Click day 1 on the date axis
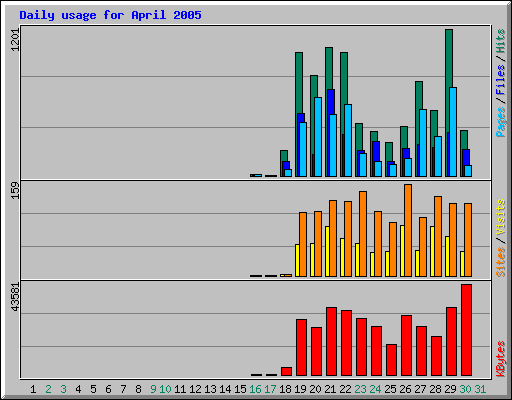 [33, 389]
